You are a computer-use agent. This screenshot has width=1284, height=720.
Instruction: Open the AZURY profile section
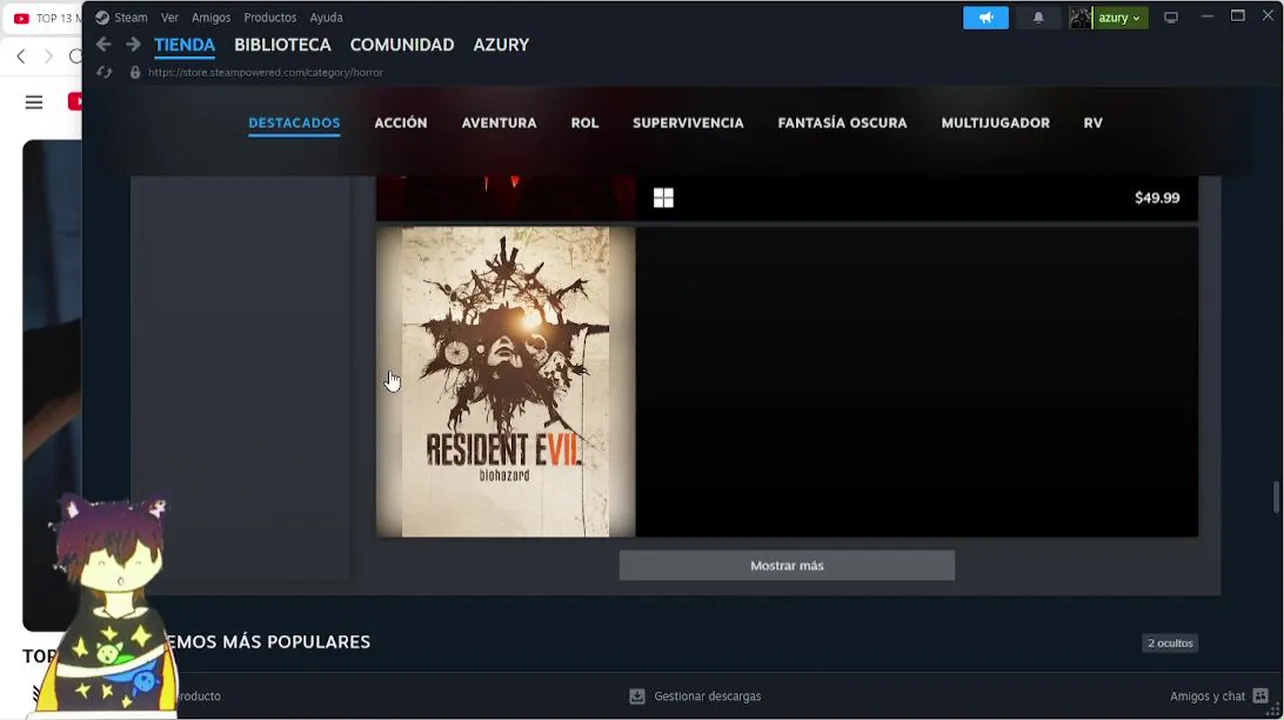(501, 45)
